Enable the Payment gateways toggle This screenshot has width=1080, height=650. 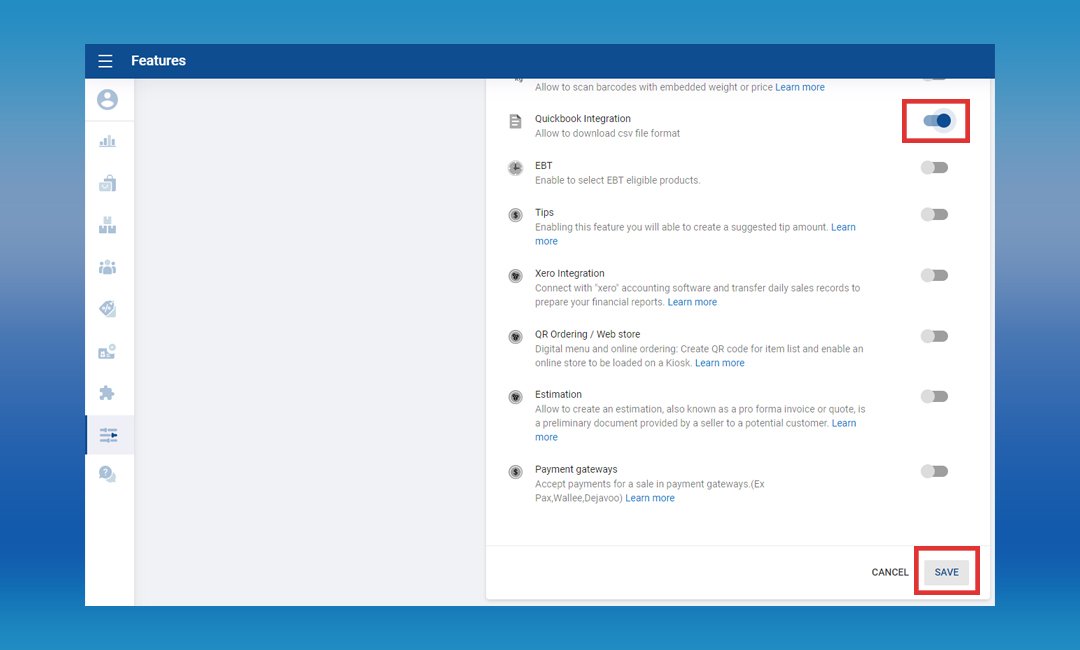(934, 471)
